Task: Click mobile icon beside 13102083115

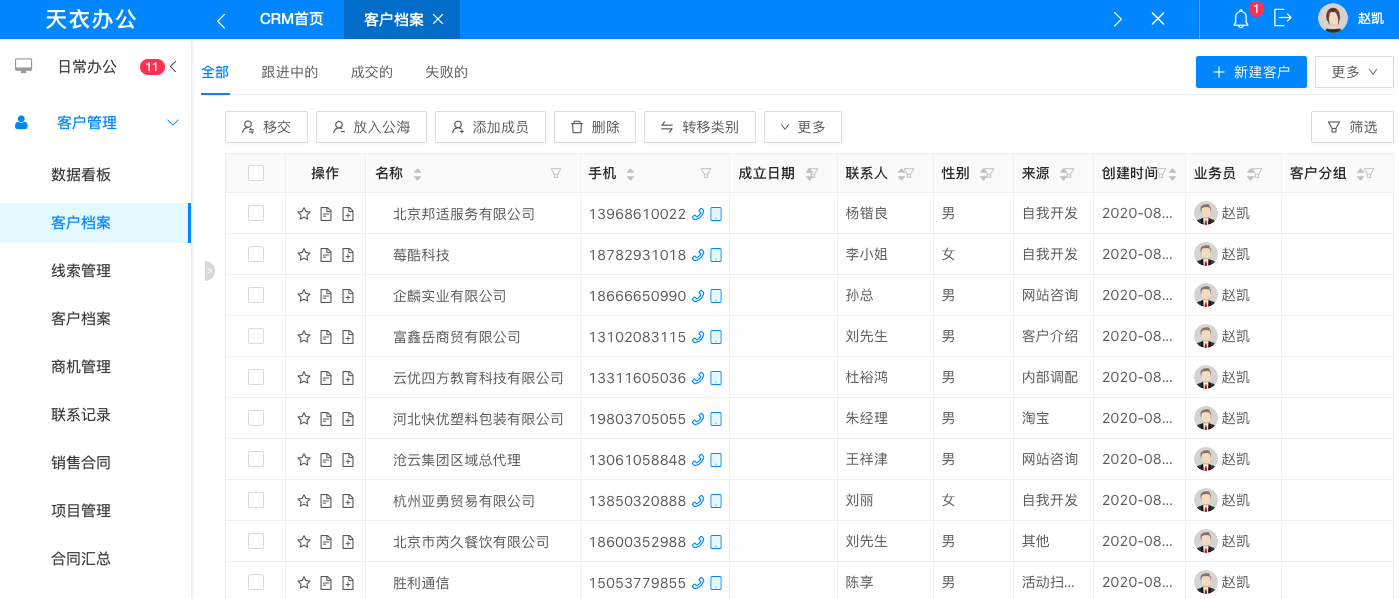Action: tap(716, 337)
